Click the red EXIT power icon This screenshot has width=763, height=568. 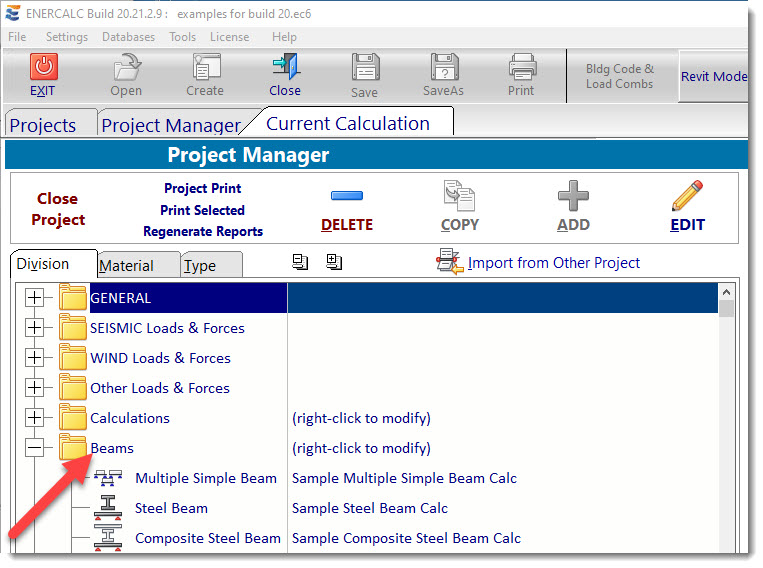[x=43, y=67]
